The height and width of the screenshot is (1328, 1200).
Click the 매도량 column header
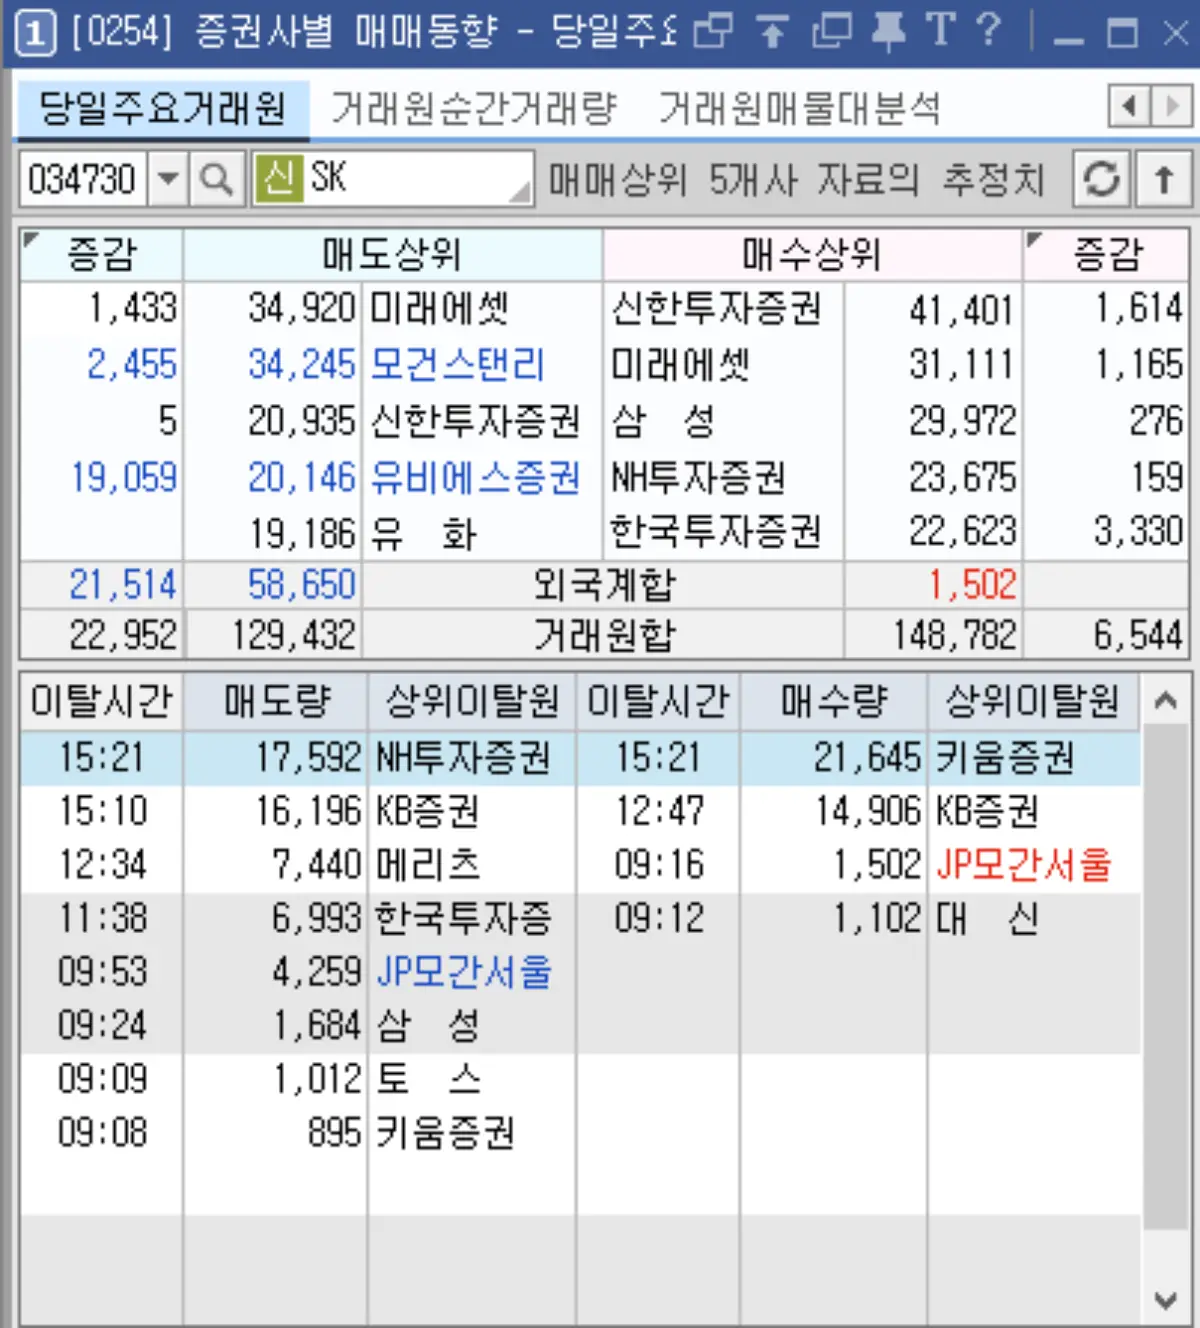(276, 701)
